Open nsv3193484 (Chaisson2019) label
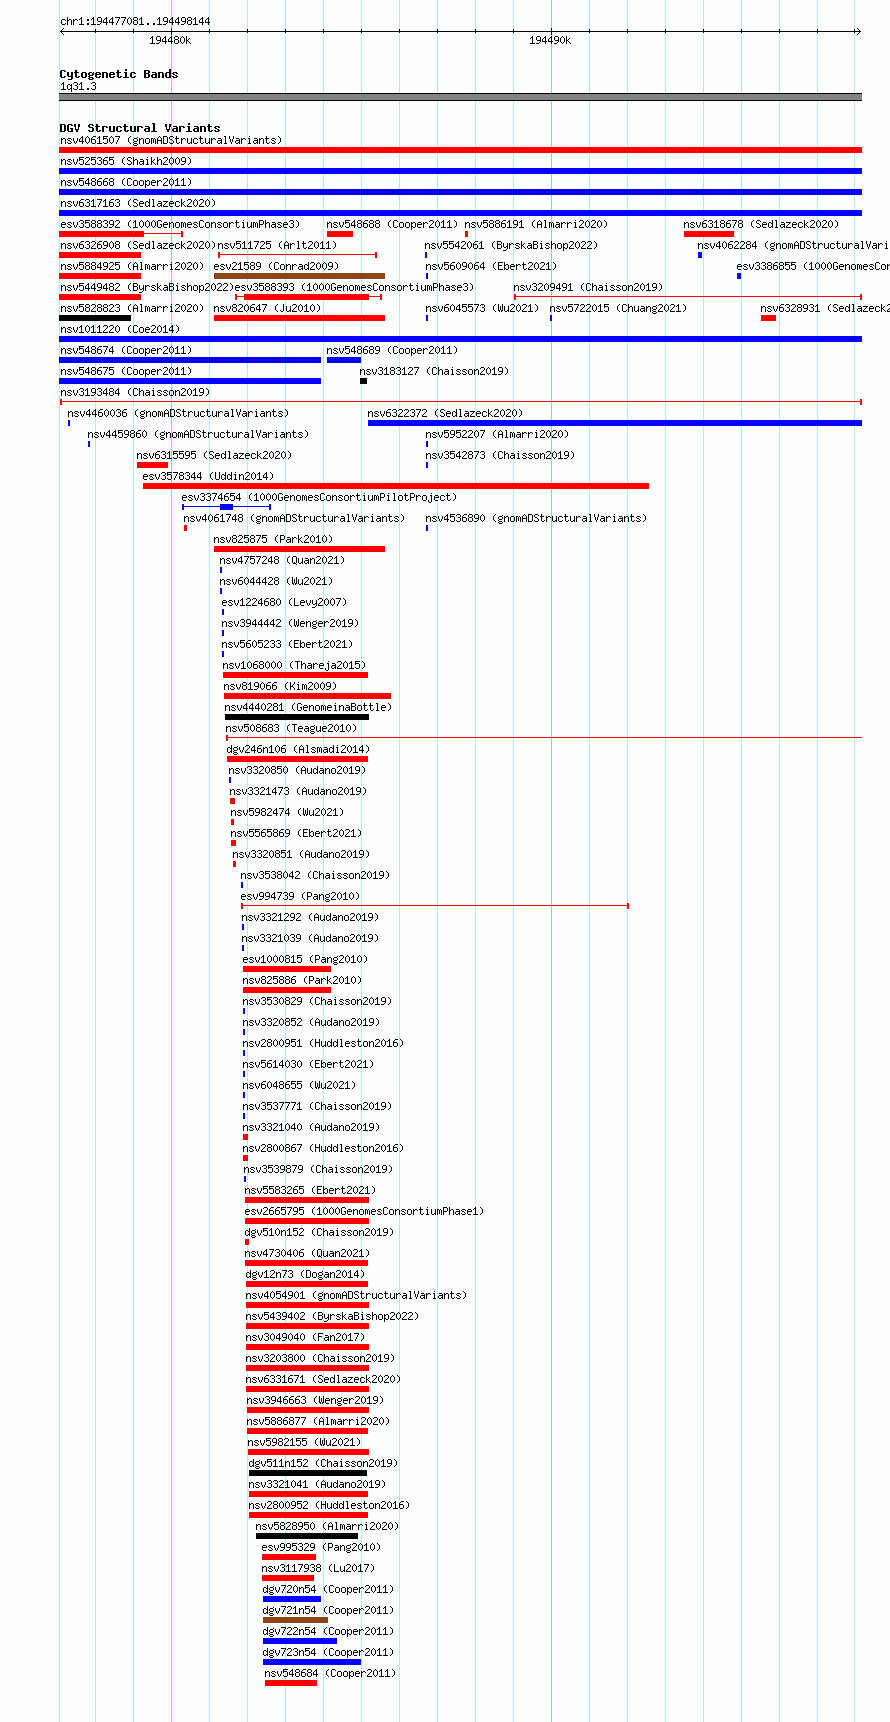 pos(135,392)
